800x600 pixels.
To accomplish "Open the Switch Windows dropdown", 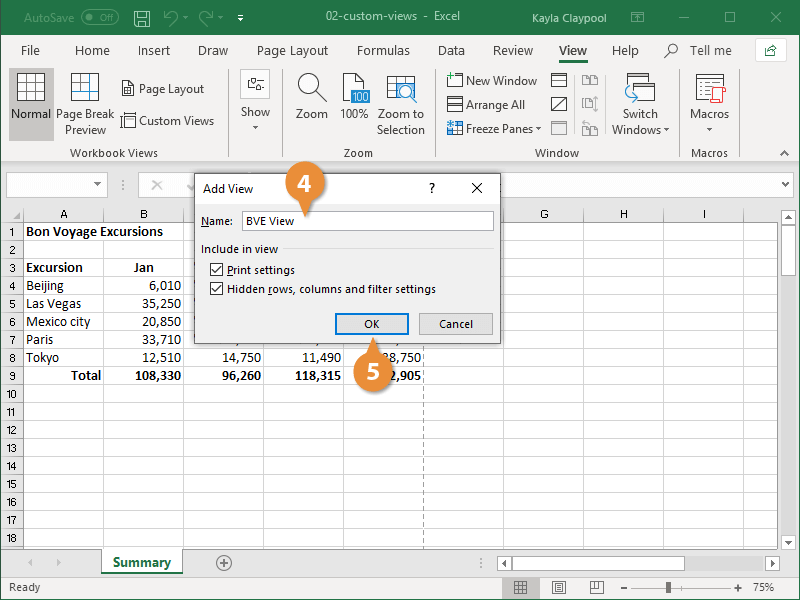I will click(x=640, y=105).
